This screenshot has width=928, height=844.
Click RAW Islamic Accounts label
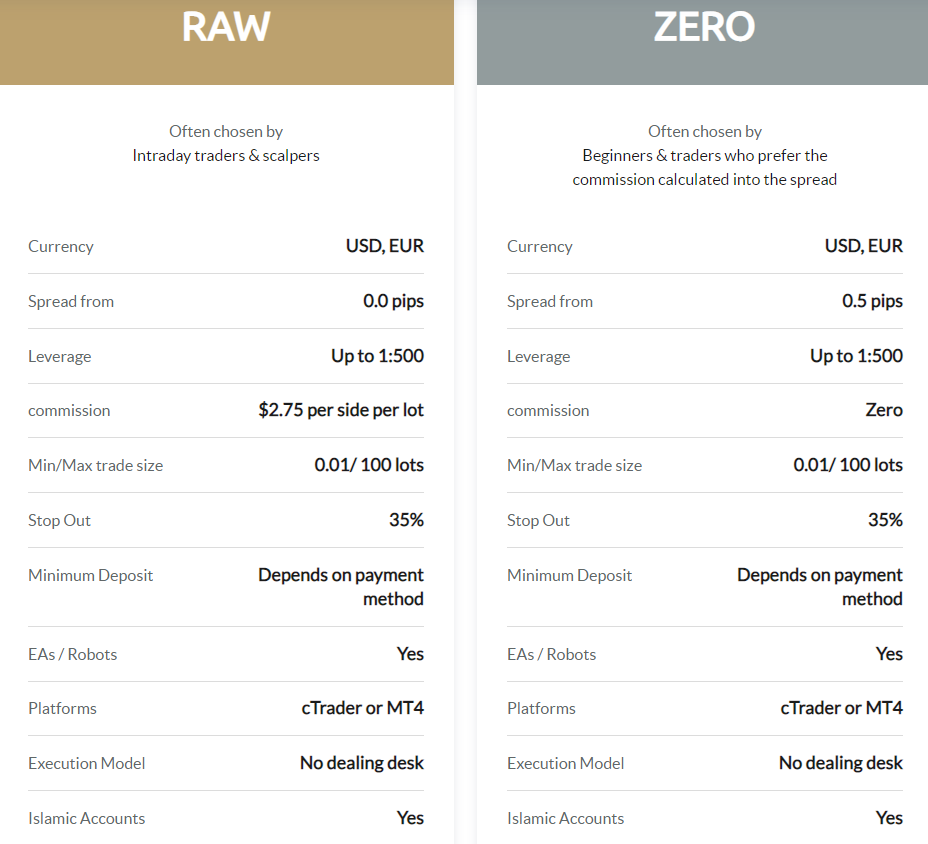click(x=86, y=818)
